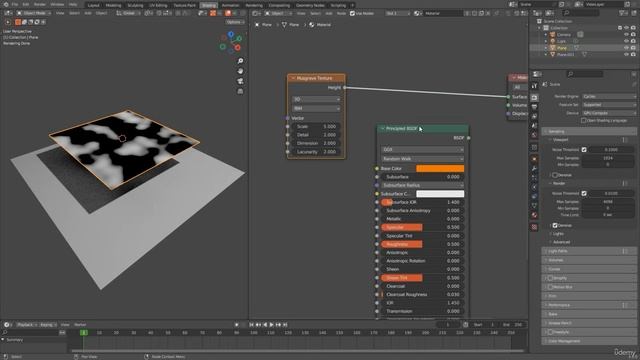The image size is (640, 360).
Task: Jump to the timeline start frame
Action: coord(251,325)
